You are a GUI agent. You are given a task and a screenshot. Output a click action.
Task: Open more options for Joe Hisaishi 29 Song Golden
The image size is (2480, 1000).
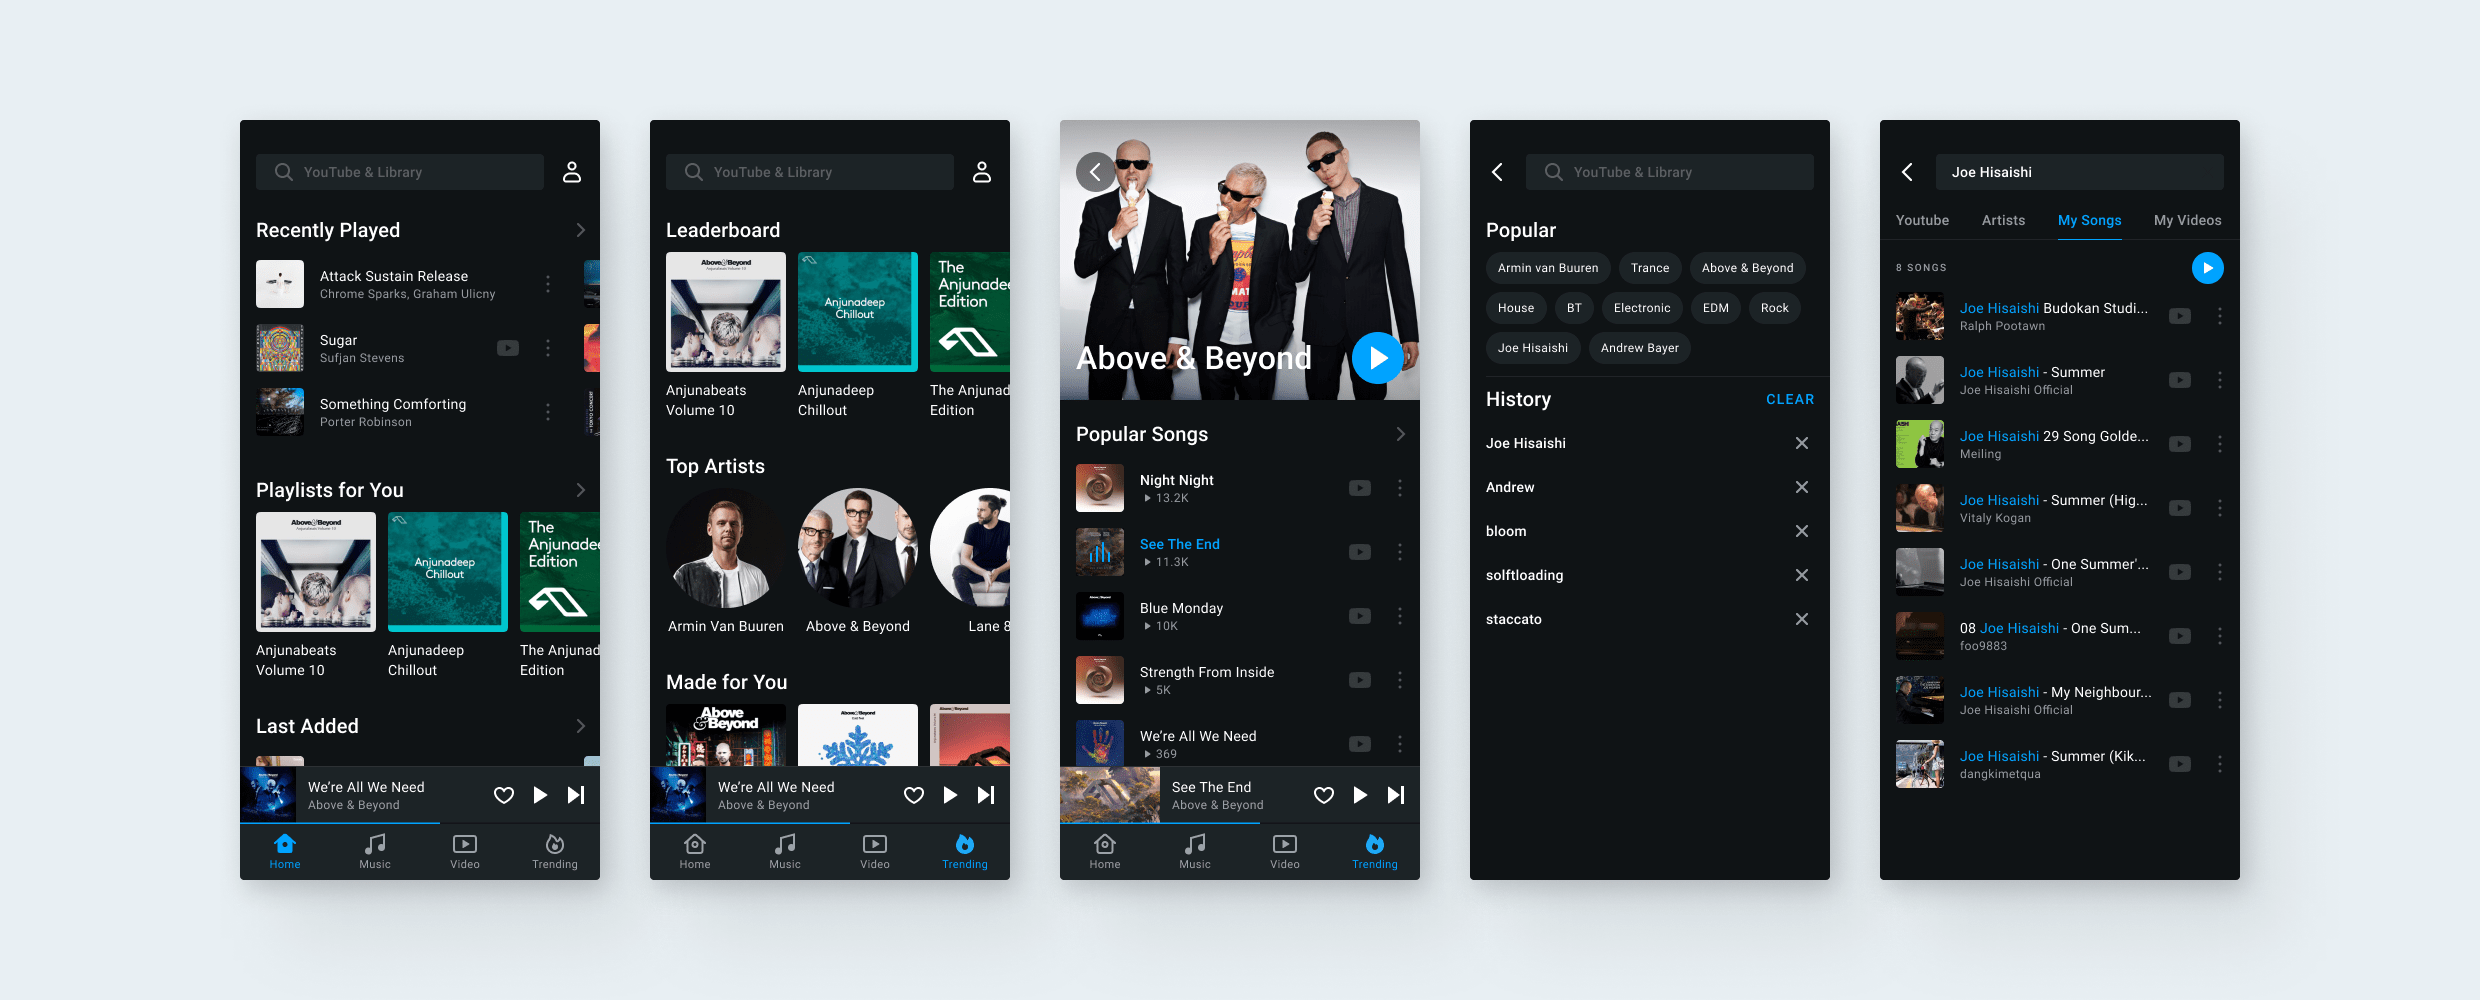pos(2220,444)
